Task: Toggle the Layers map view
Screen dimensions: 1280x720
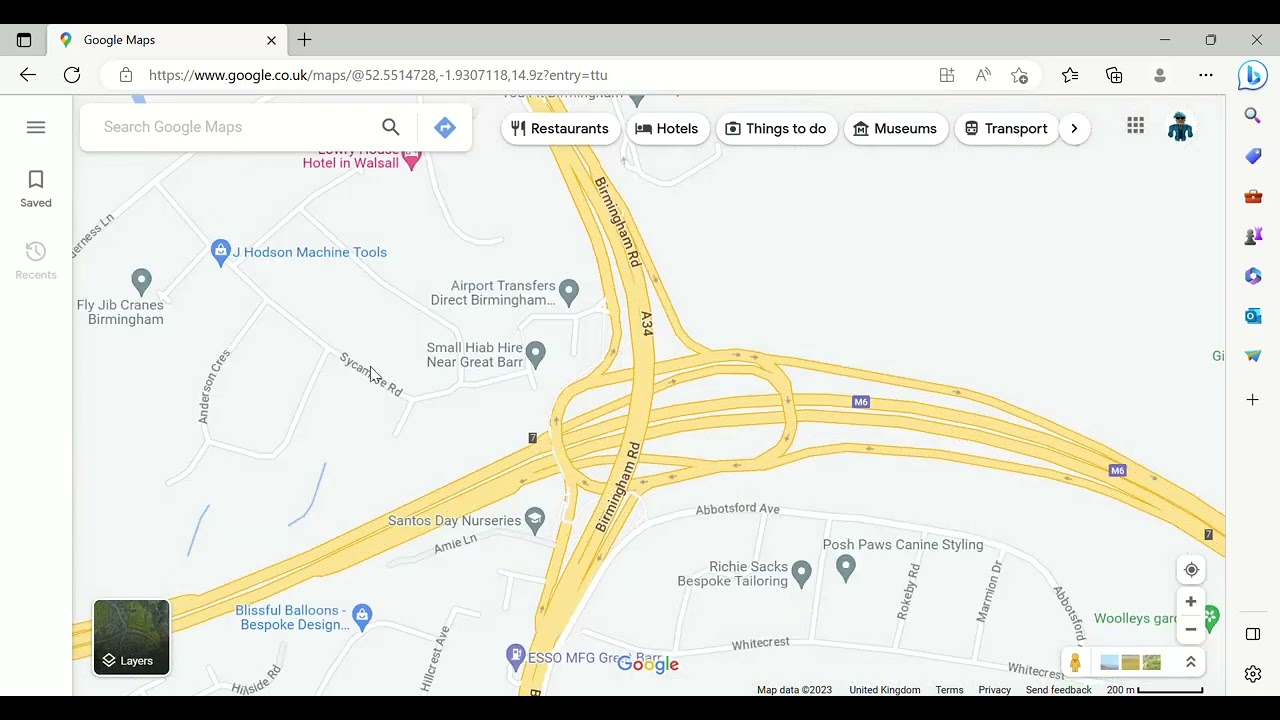Action: click(132, 637)
